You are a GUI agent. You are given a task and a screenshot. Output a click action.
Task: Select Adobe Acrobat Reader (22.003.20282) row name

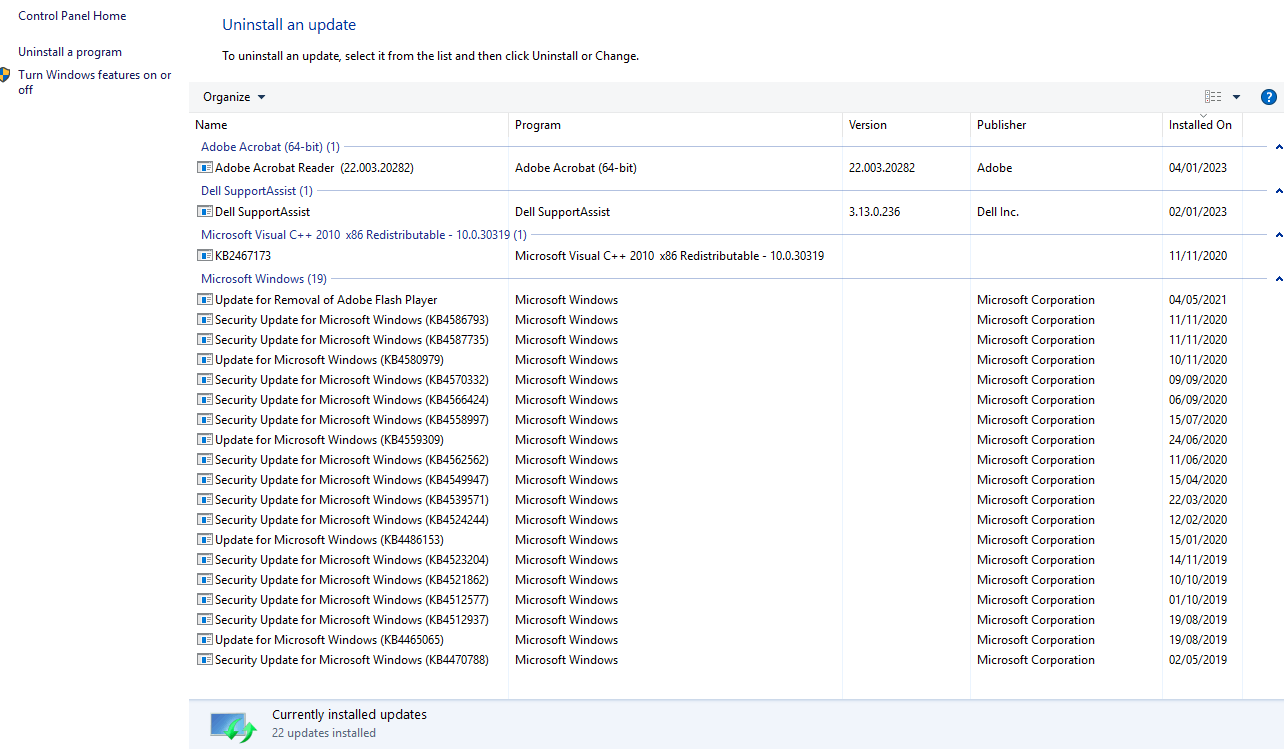click(x=314, y=168)
